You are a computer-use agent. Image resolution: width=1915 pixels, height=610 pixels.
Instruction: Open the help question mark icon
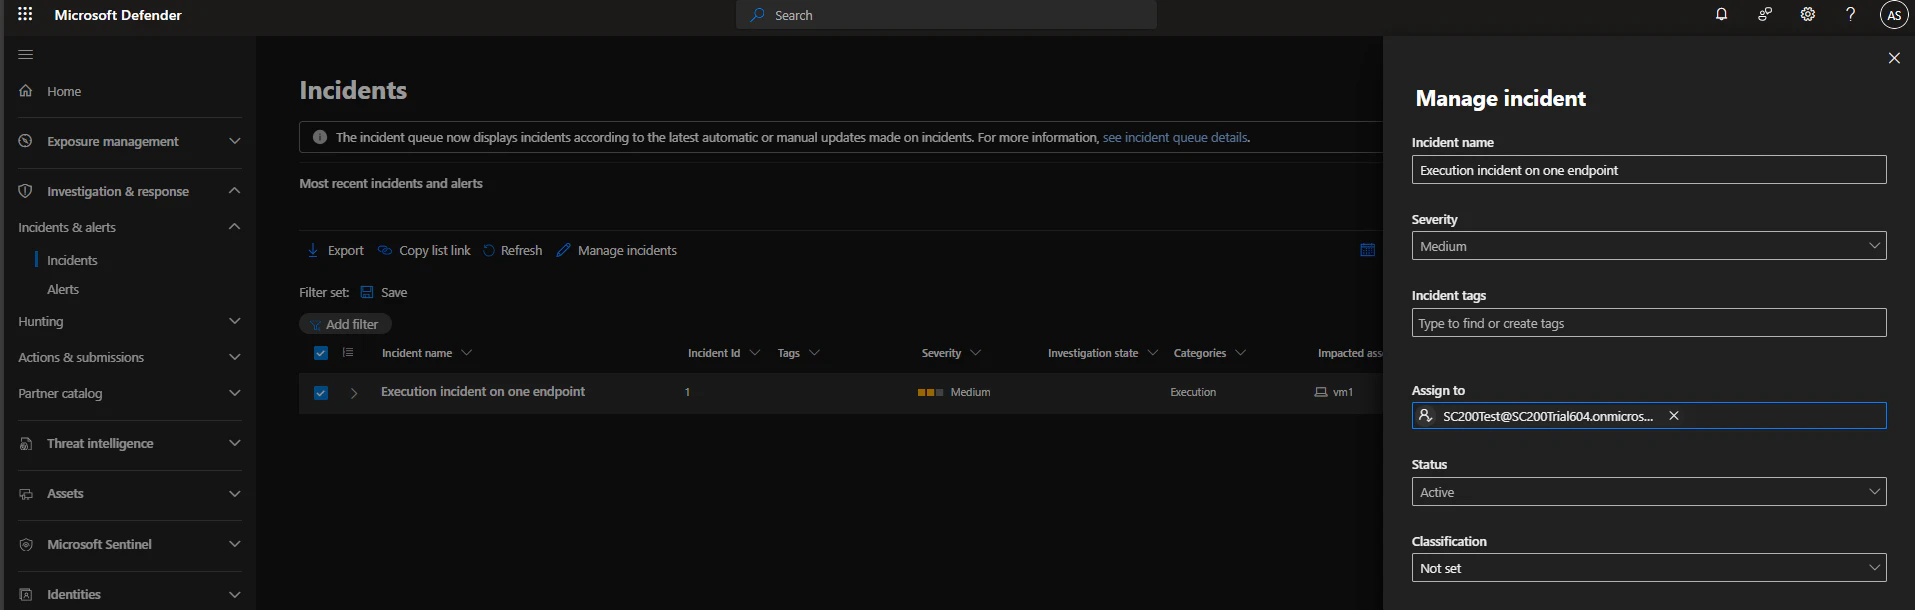[1850, 14]
